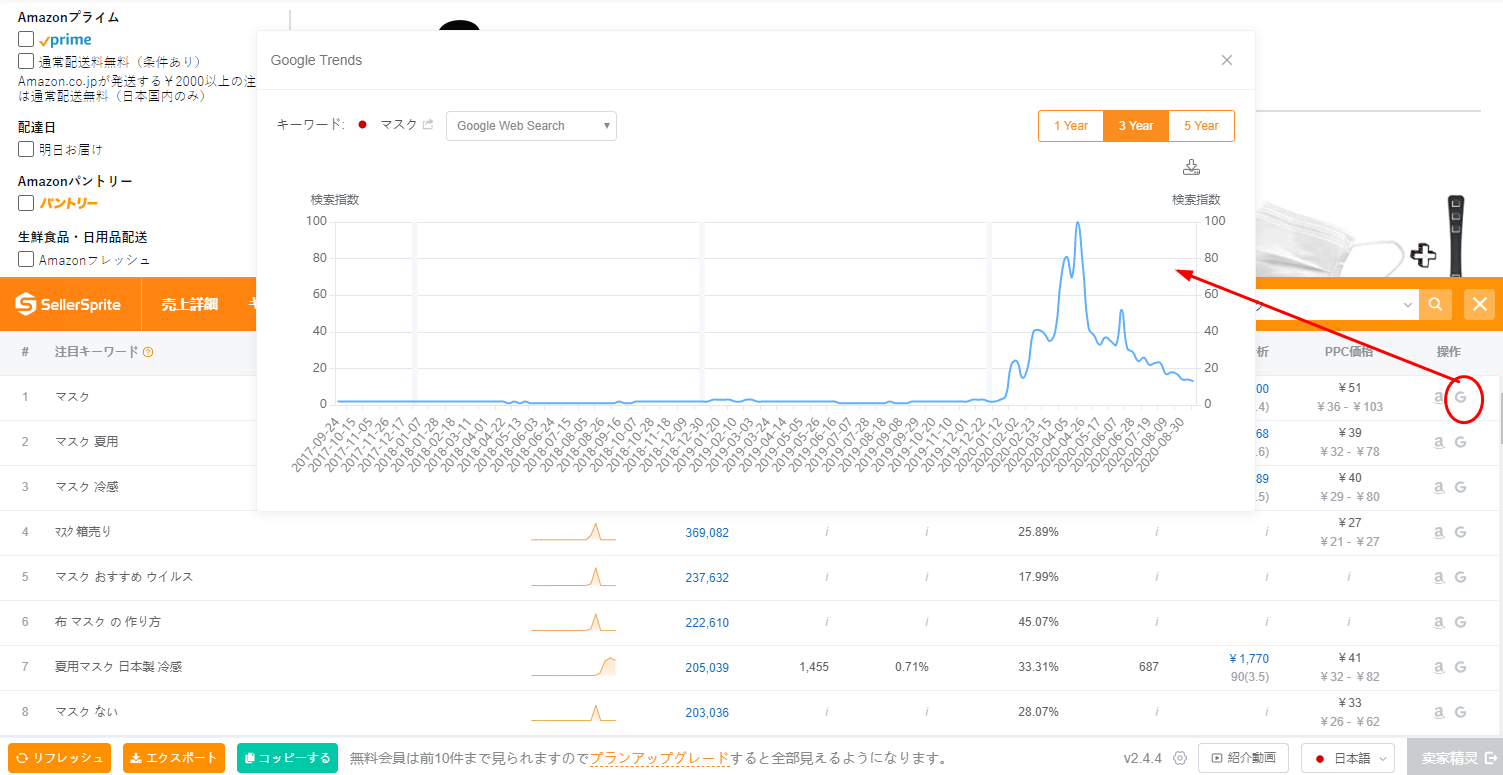The image size is (1503, 775).
Task: Open Amazon search for マスク おすすめ ウイルス row
Action: pyautogui.click(x=1438, y=577)
